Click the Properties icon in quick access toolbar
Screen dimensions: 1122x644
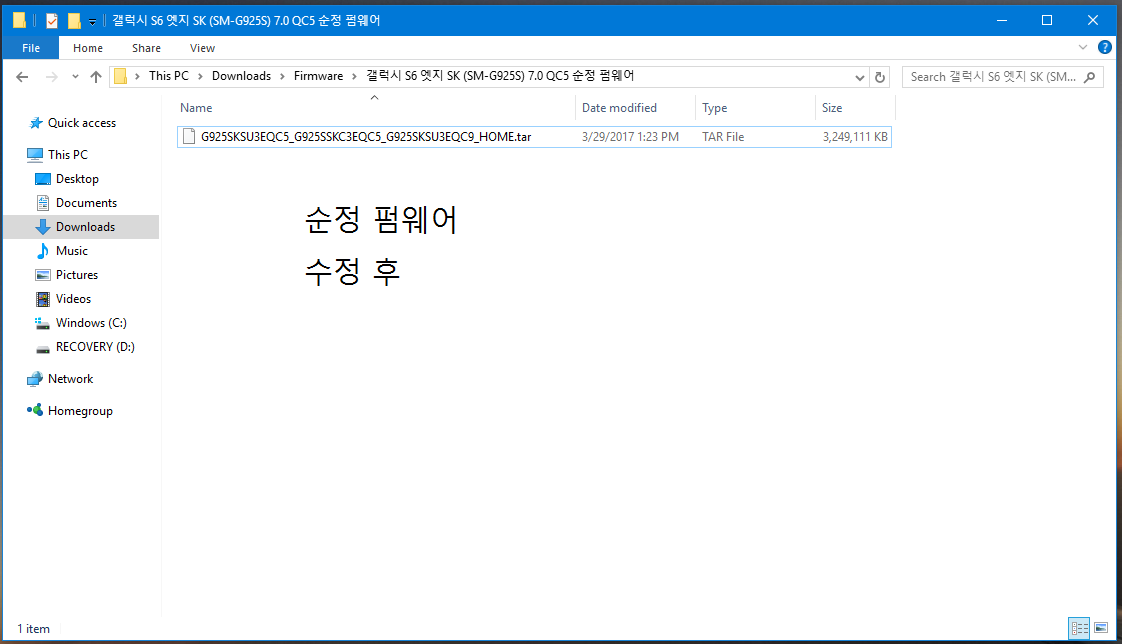click(x=52, y=21)
